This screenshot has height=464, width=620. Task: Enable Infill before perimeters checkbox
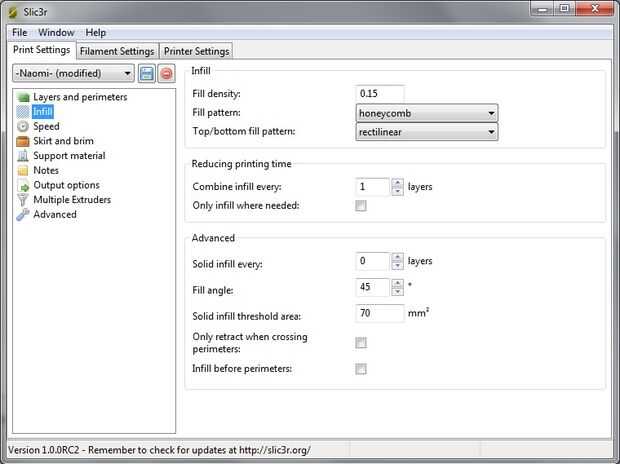coord(361,369)
